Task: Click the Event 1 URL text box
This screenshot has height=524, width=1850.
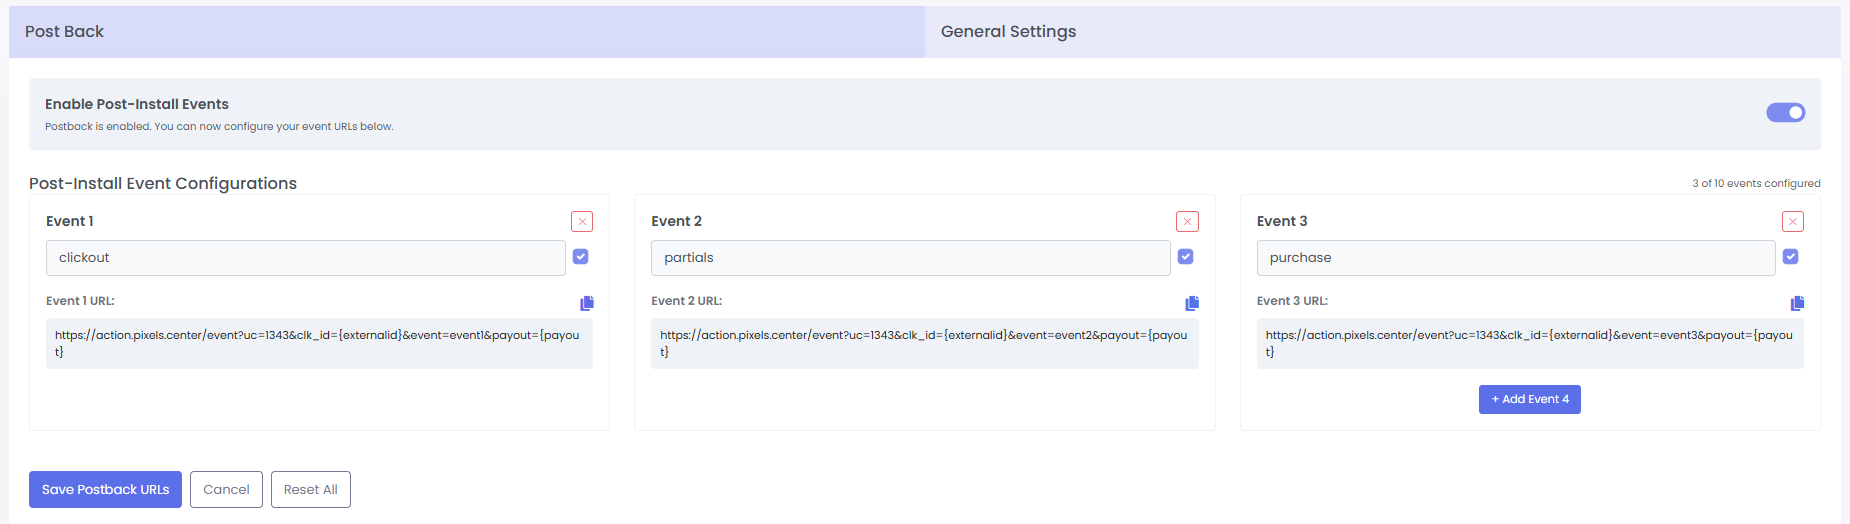Action: point(319,343)
